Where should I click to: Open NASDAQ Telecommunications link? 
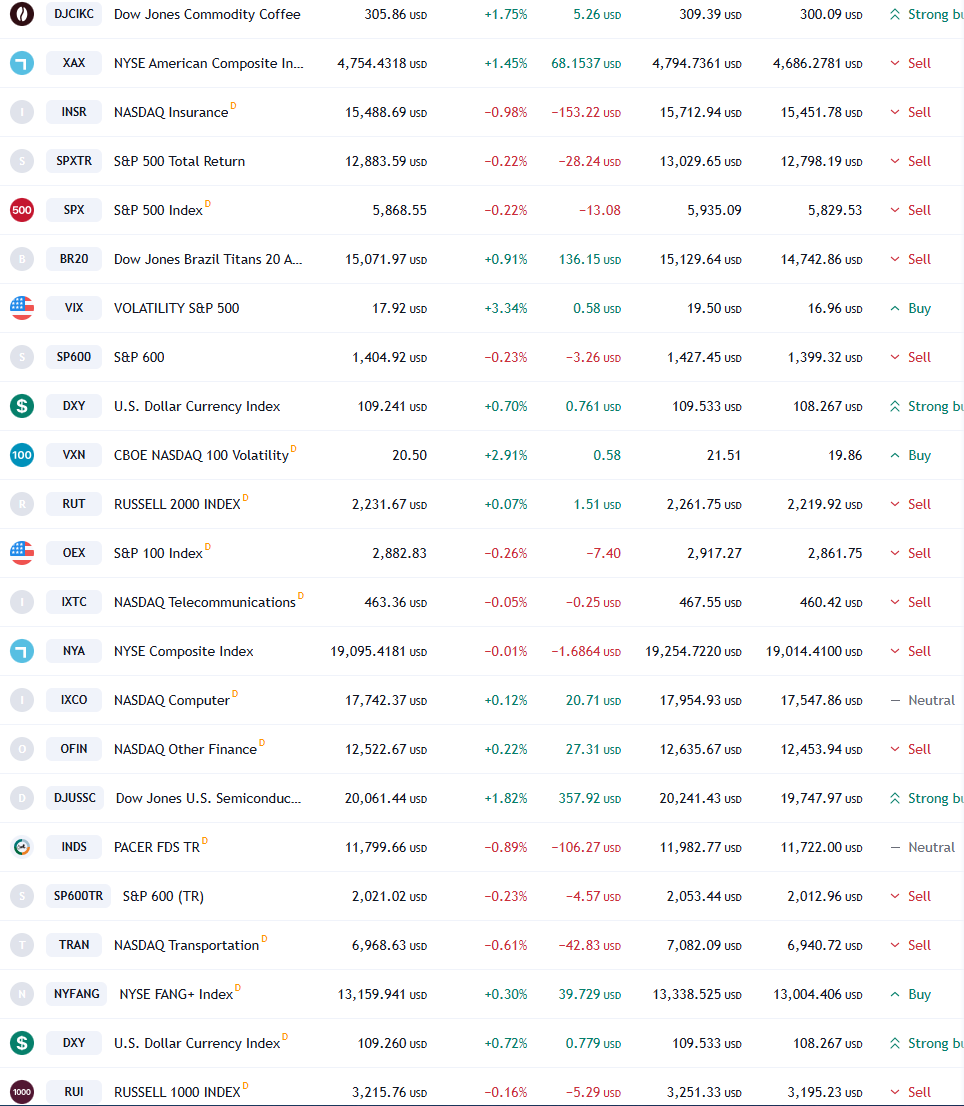tap(205, 602)
